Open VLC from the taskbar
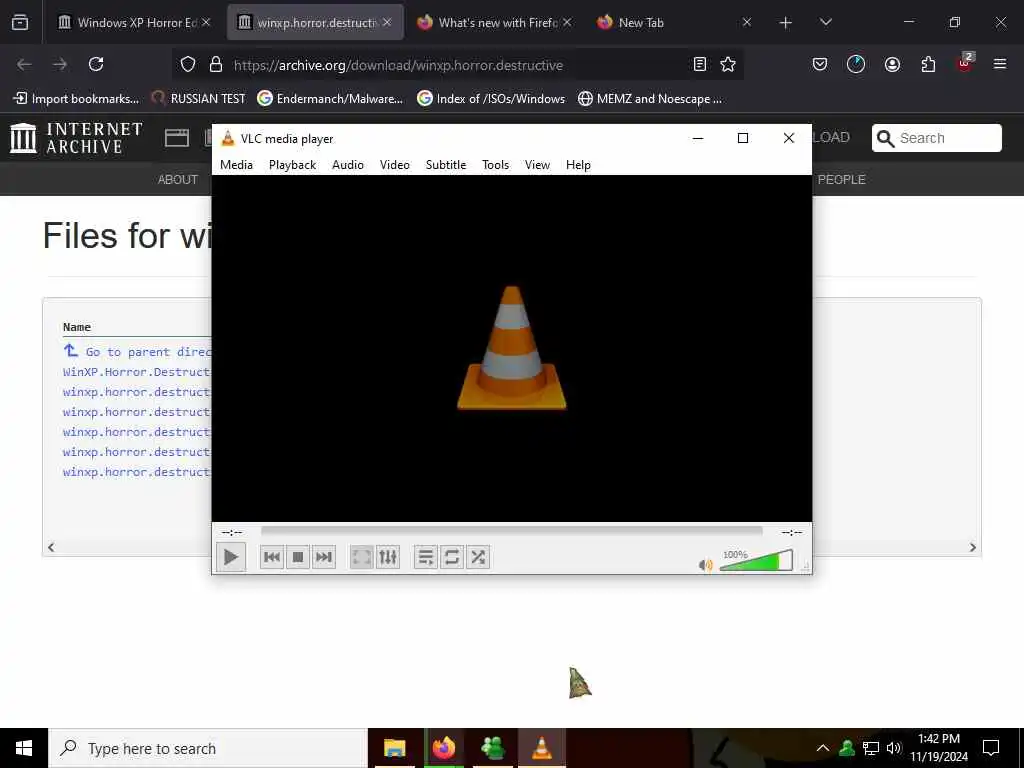This screenshot has height=768, width=1024. pyautogui.click(x=541, y=748)
